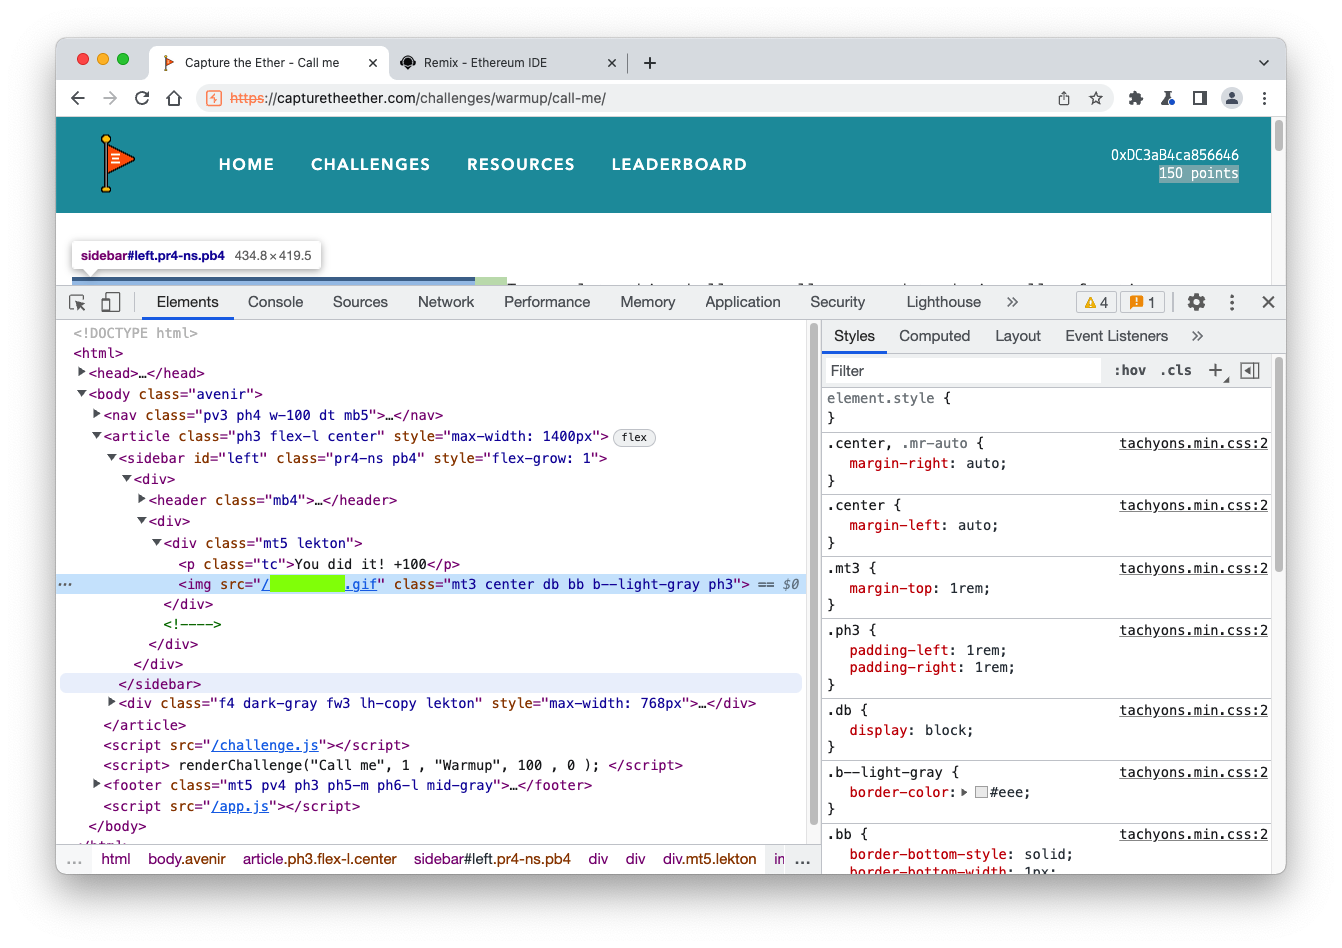Click the inspect element picker icon
This screenshot has height=948, width=1342.
pos(77,302)
